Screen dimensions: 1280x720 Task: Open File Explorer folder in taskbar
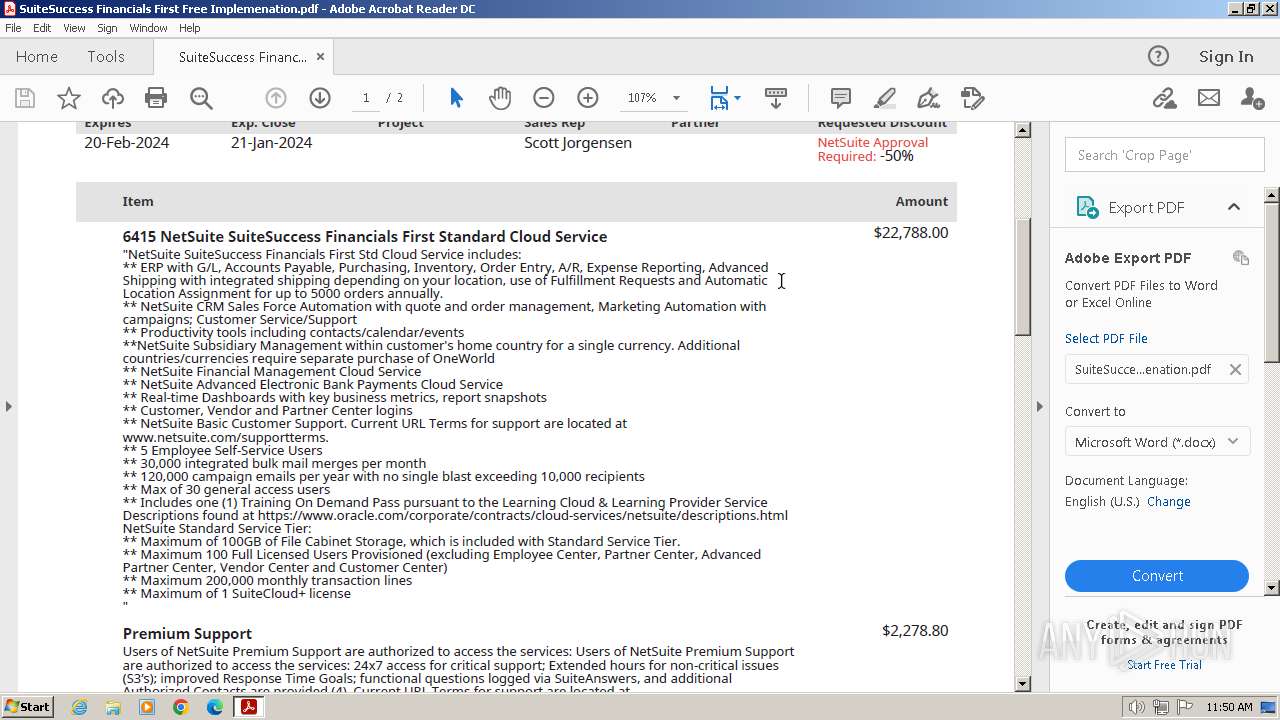(x=113, y=707)
